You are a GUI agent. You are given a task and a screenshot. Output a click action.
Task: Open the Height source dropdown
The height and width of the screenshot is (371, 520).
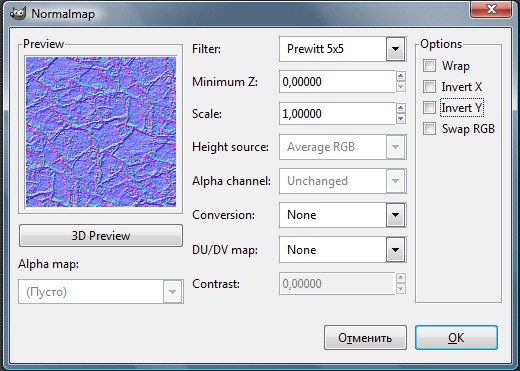point(343,147)
